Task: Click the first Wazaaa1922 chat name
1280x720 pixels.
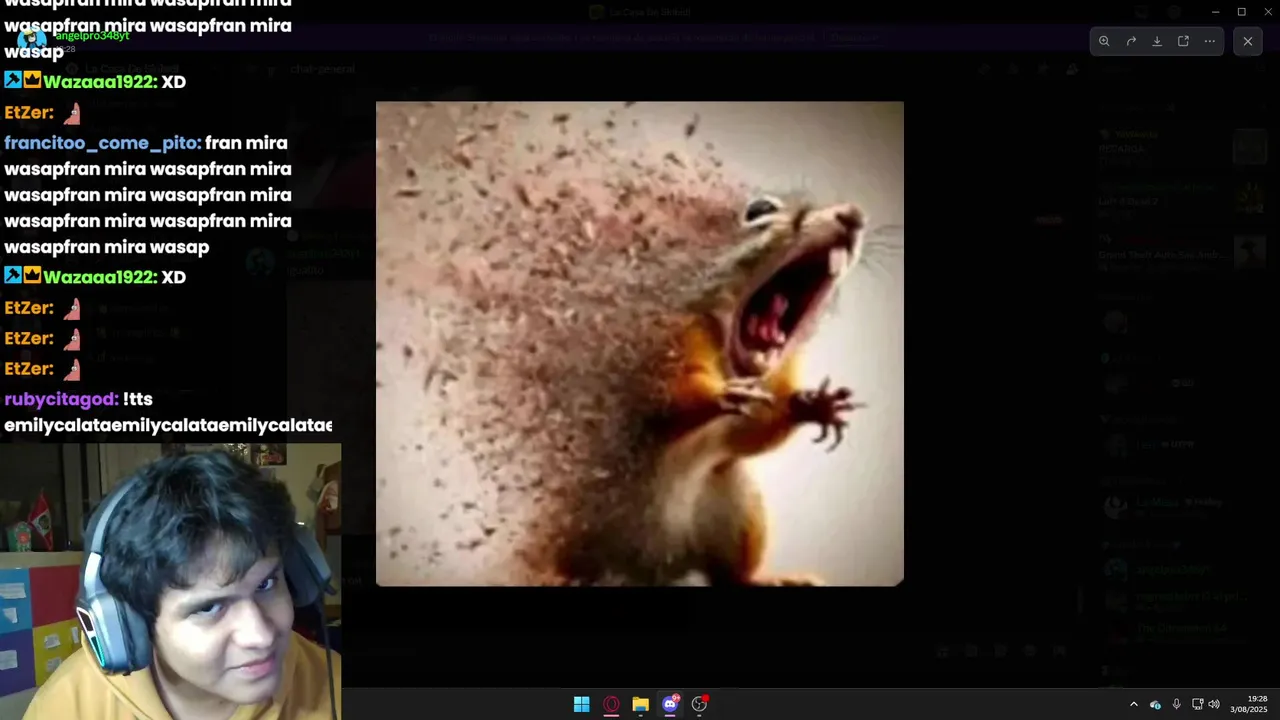Action: 99,82
